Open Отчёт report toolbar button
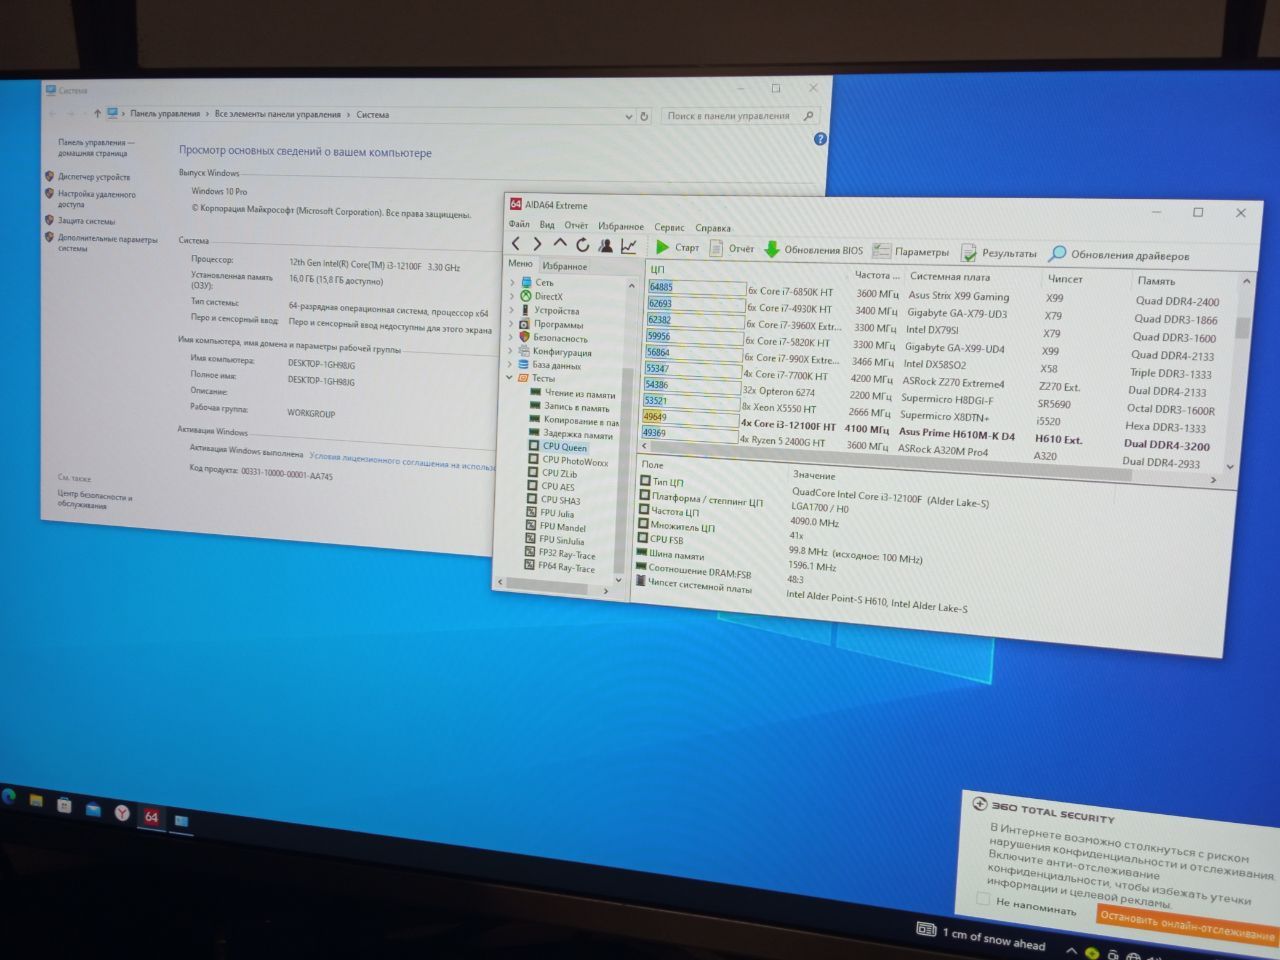 (x=732, y=248)
